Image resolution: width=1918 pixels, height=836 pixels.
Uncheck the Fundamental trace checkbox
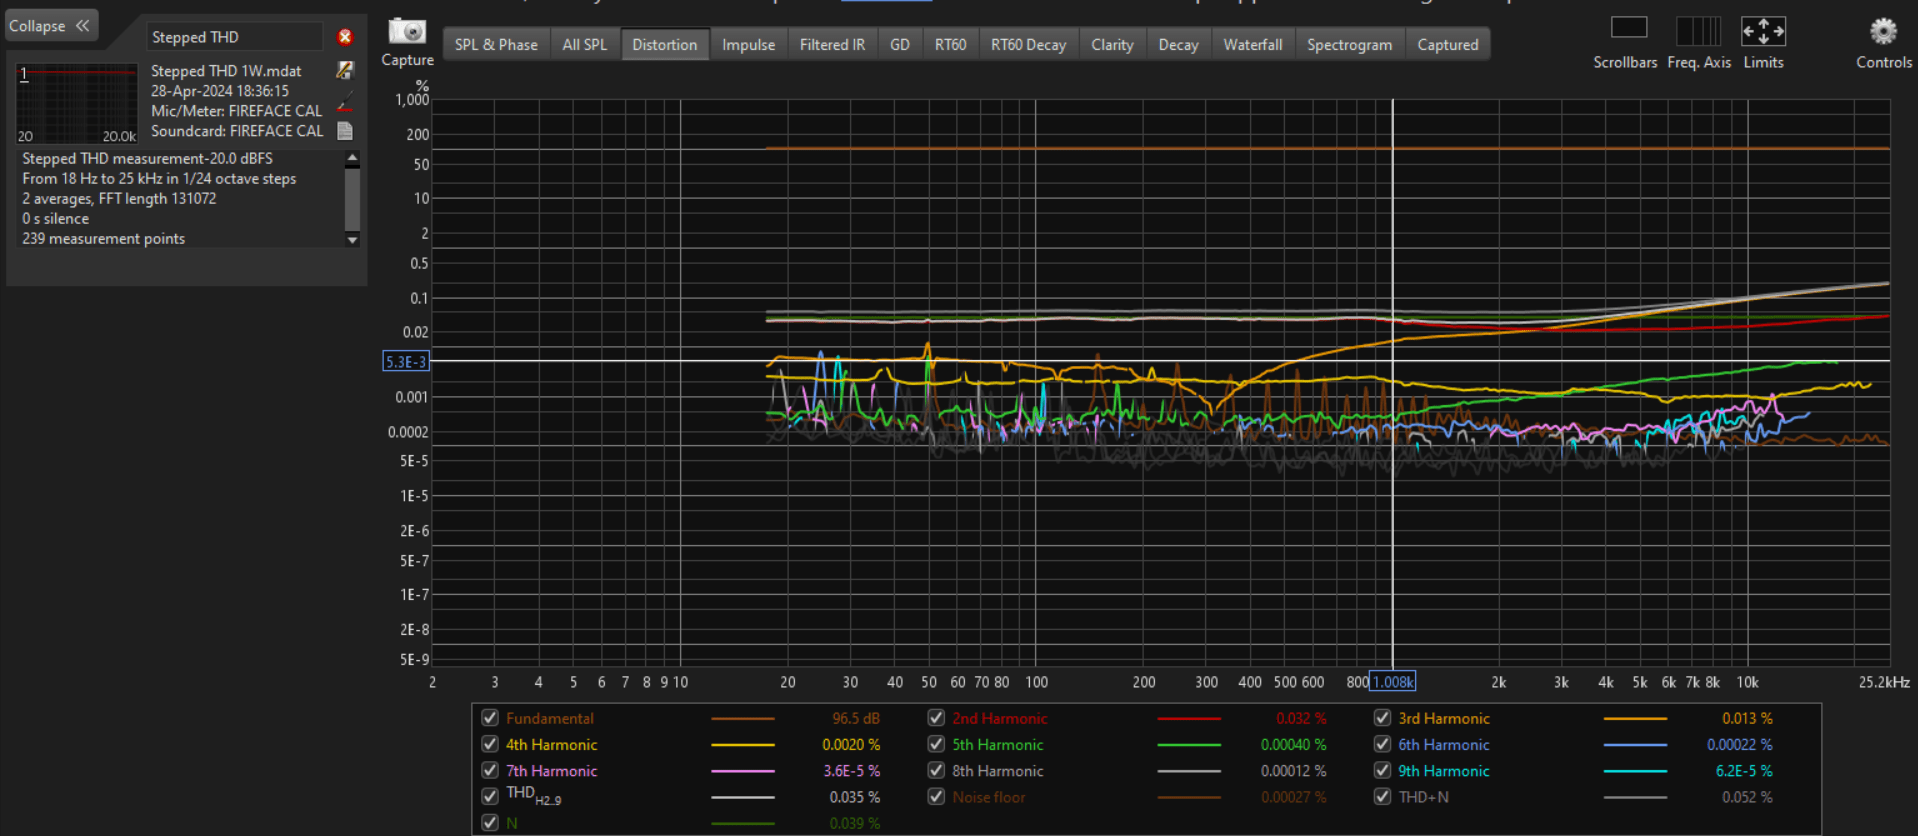point(490,718)
